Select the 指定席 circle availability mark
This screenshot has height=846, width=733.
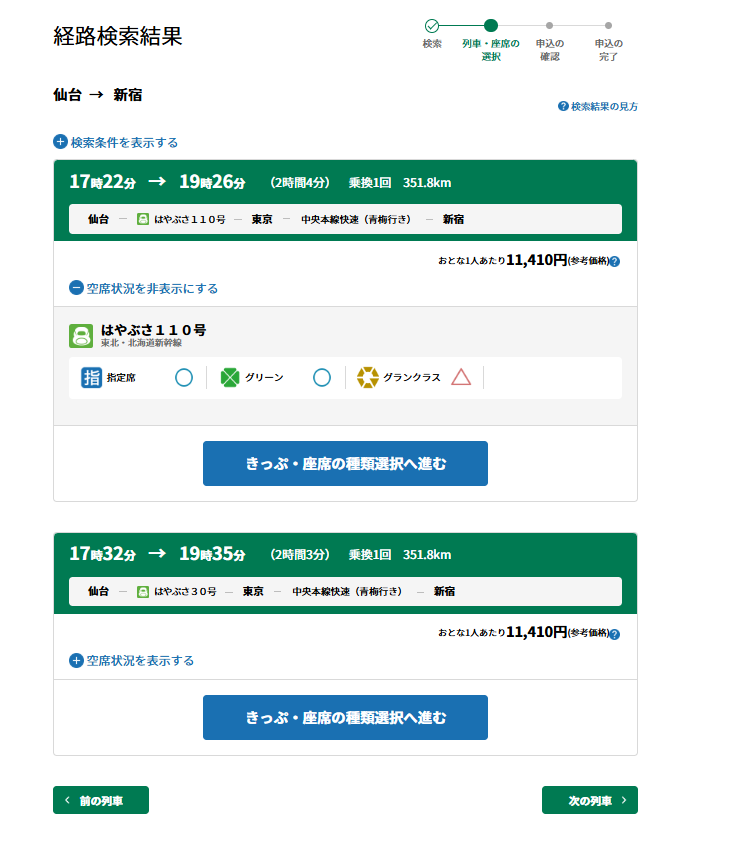[x=184, y=377]
